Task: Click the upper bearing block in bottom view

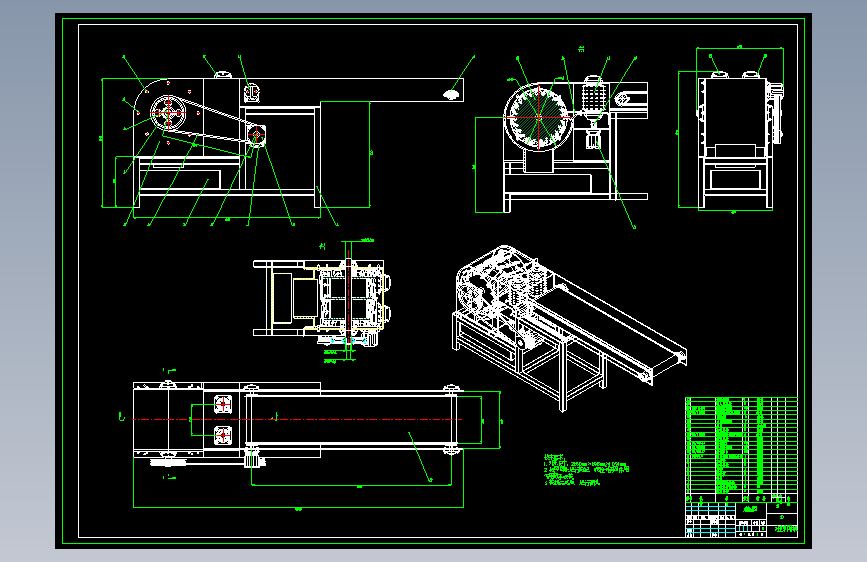Action: [223, 404]
